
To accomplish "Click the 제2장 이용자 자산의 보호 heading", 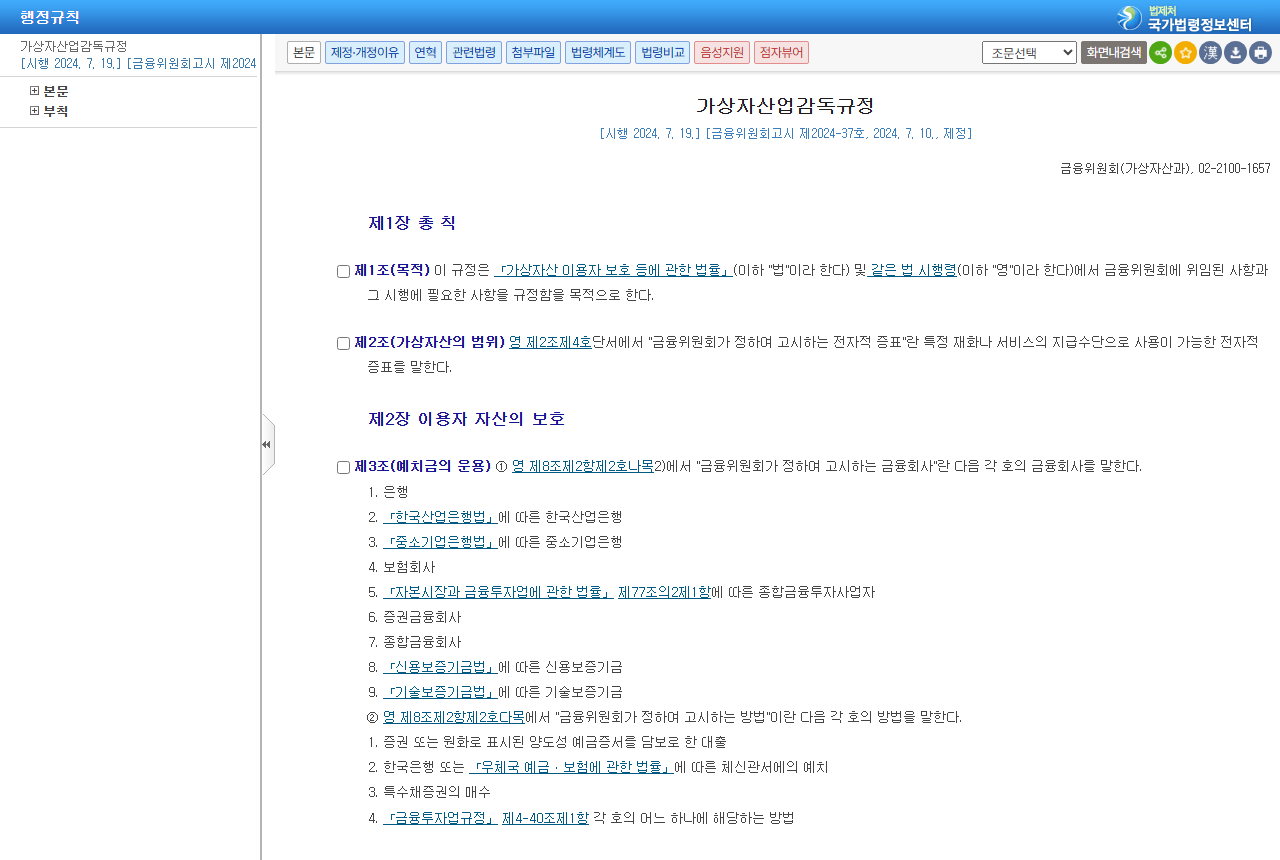I will (x=467, y=419).
